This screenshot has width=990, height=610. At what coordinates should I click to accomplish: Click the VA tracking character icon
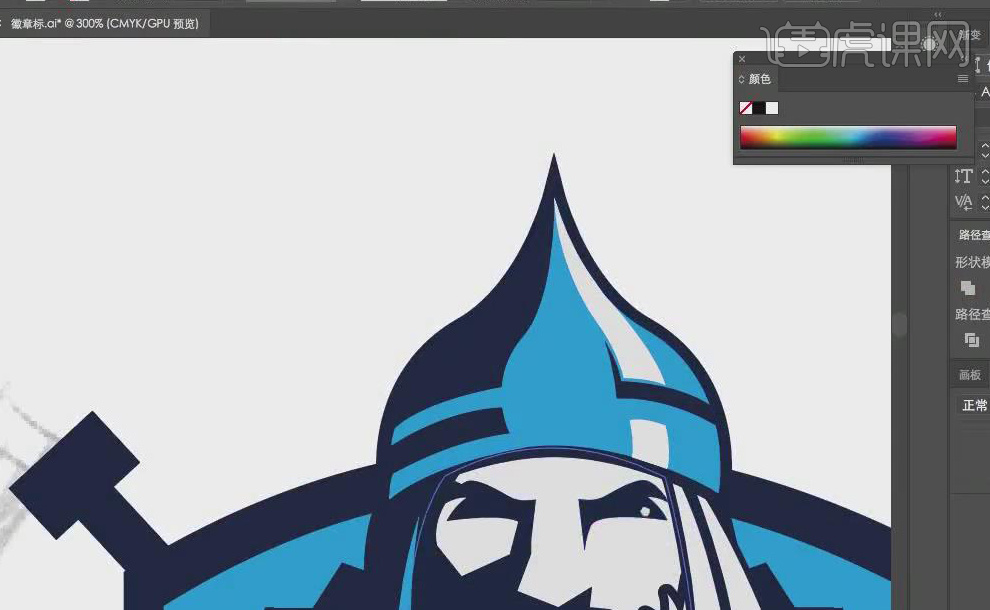click(x=963, y=202)
